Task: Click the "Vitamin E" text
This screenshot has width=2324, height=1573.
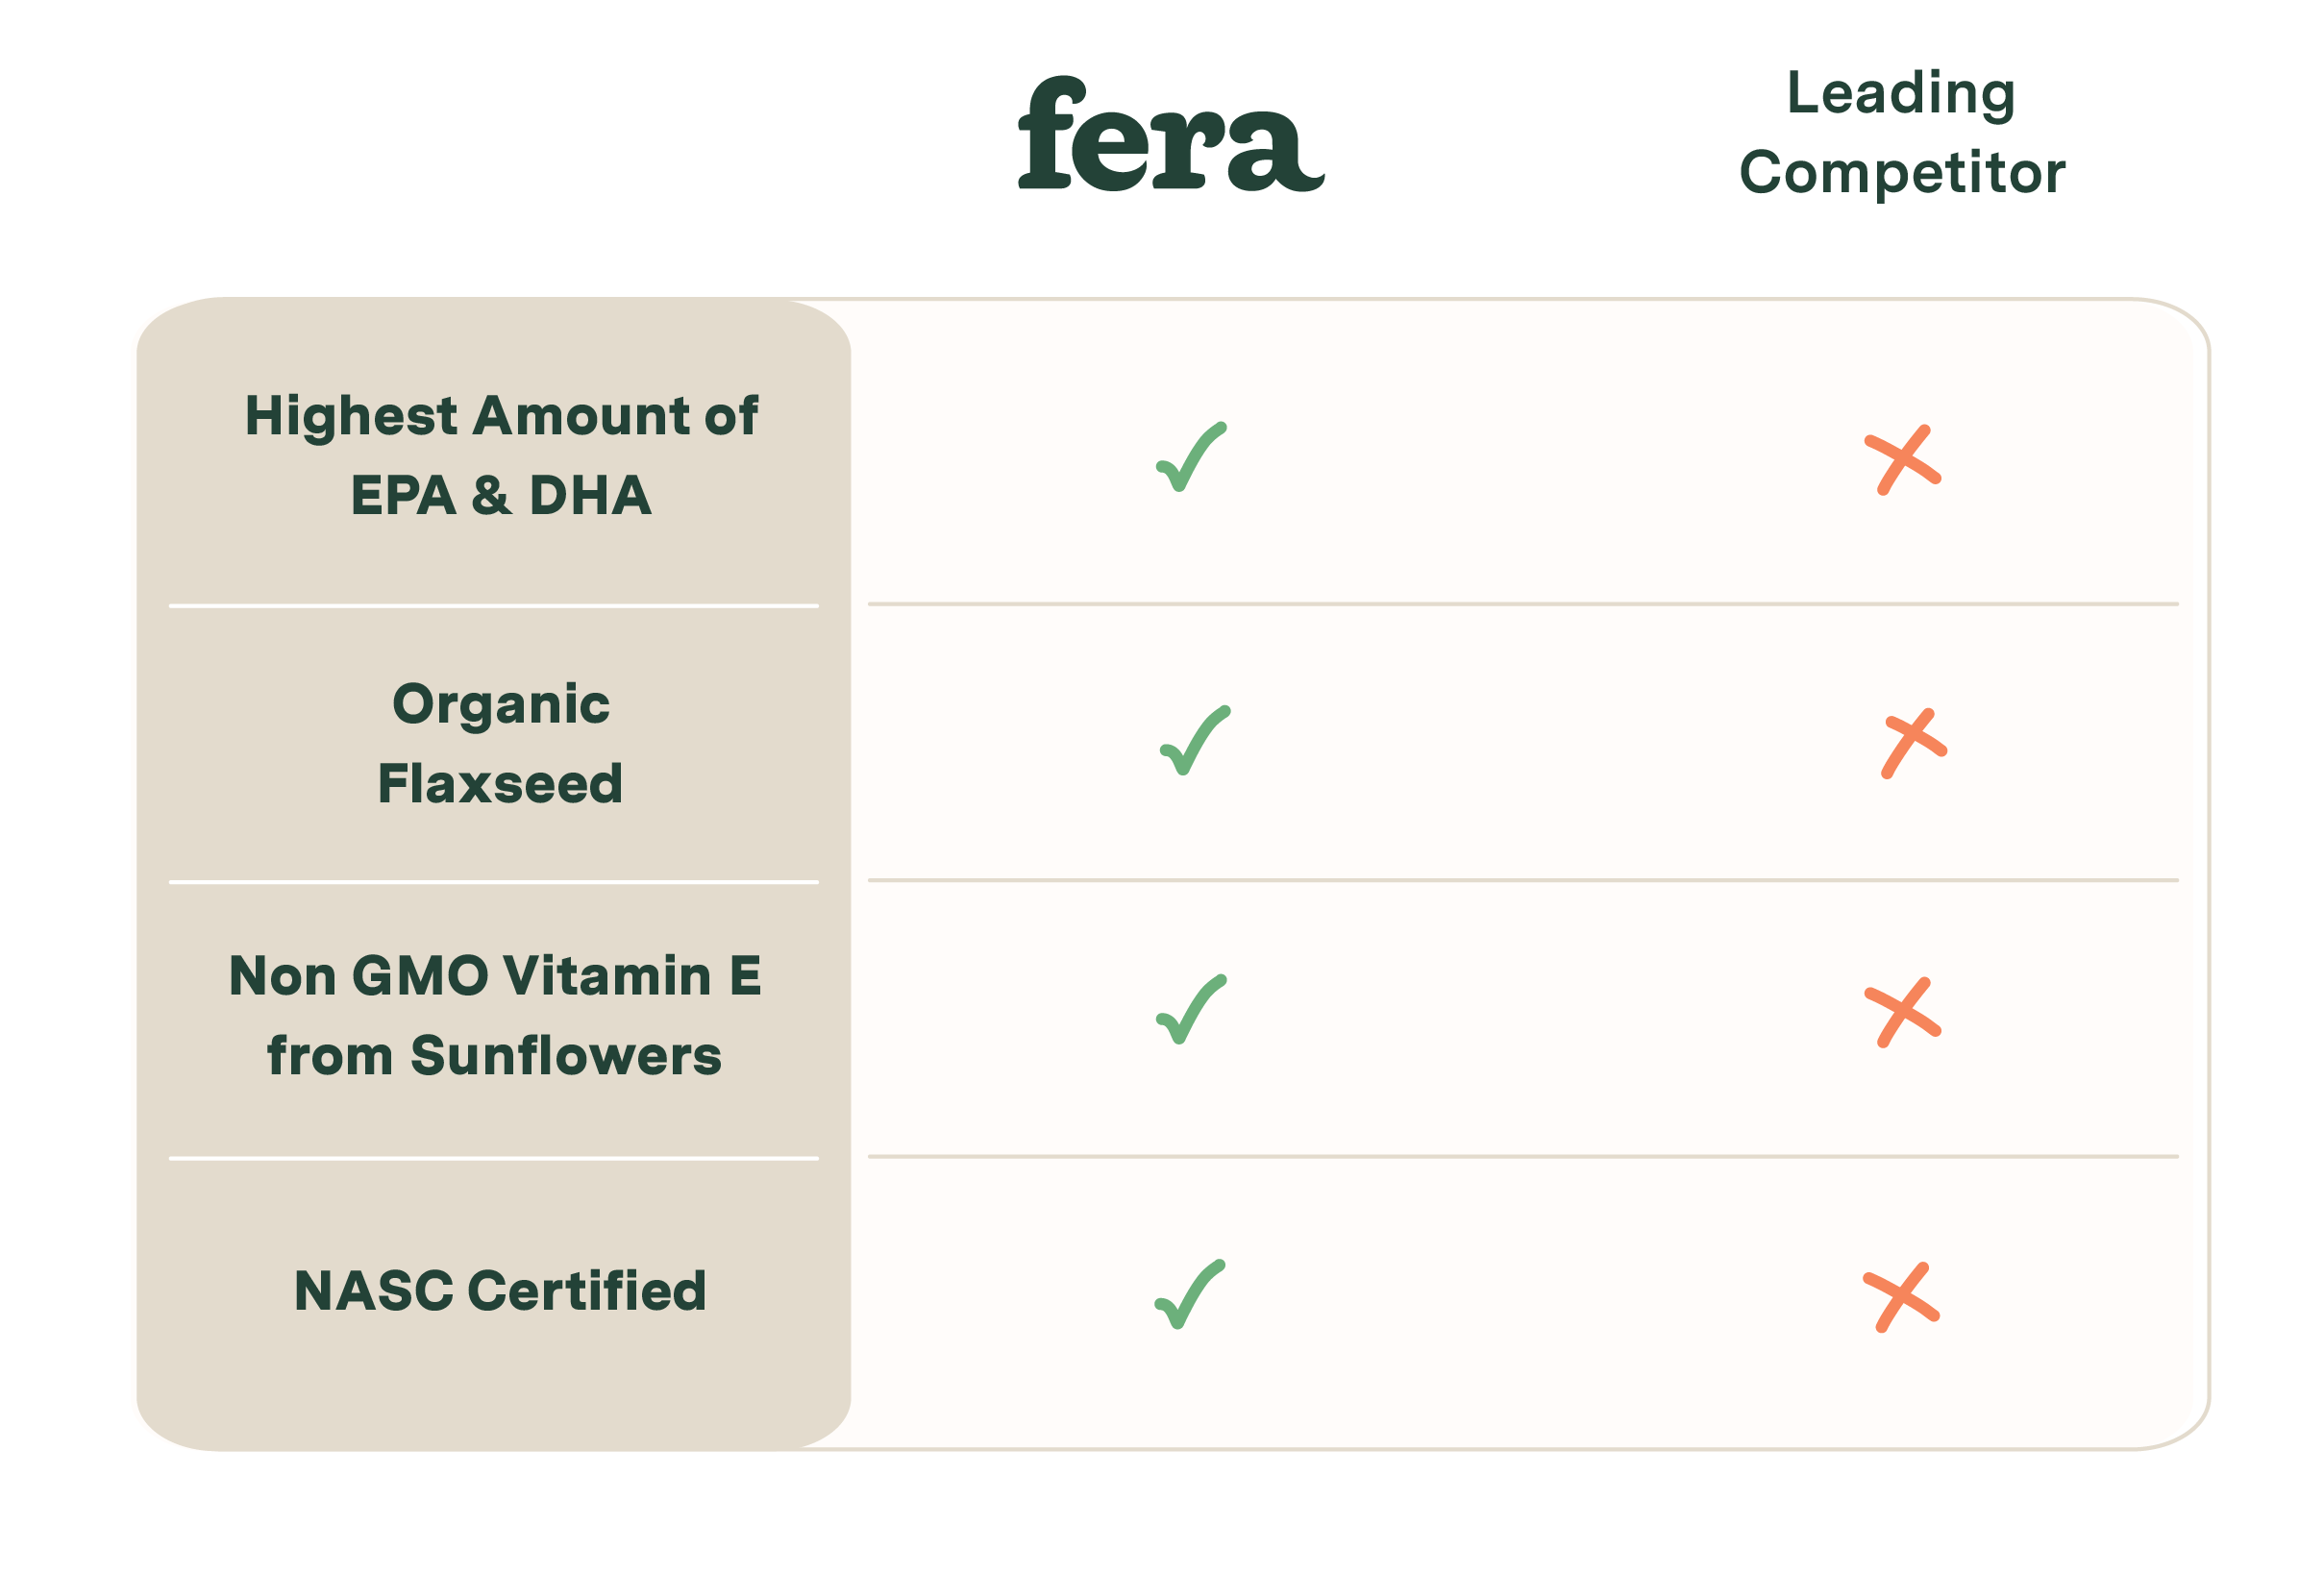Action: click(x=631, y=976)
